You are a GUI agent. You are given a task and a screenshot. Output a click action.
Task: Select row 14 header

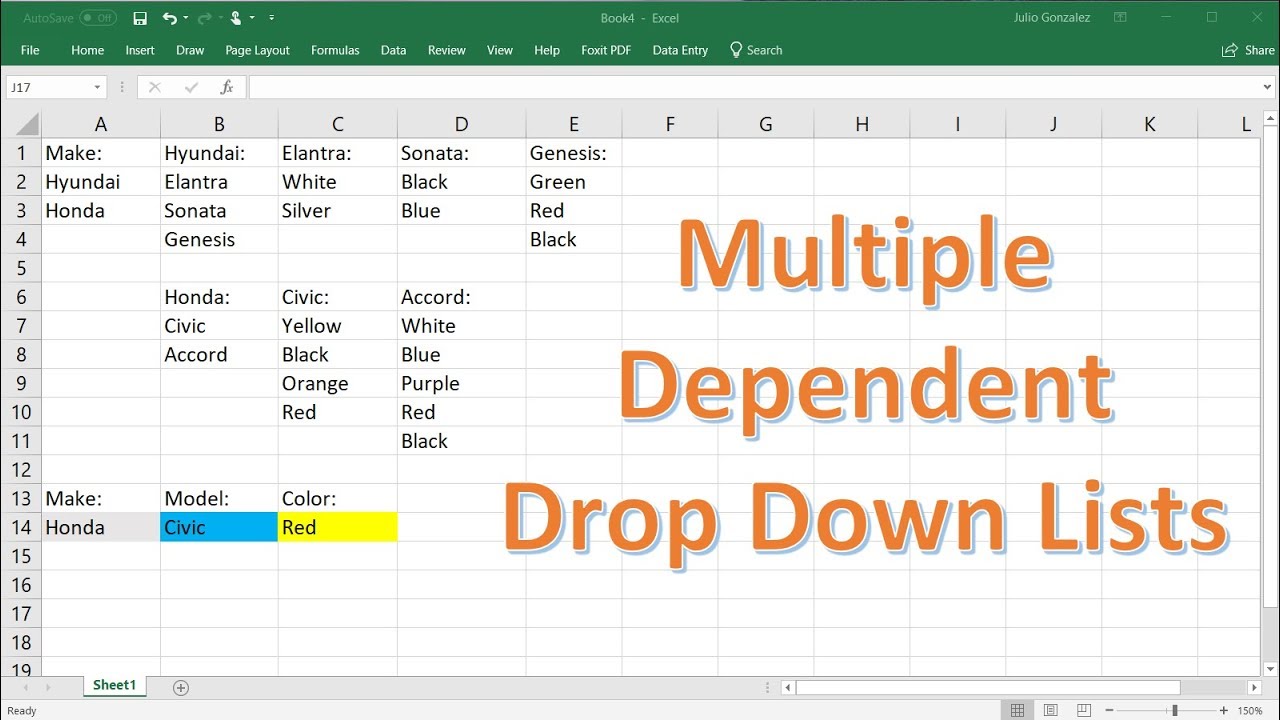click(x=21, y=527)
